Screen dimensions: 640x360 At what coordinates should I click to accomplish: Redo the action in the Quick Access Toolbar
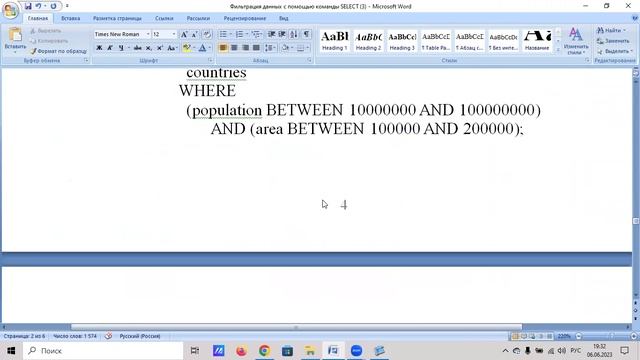point(53,6)
